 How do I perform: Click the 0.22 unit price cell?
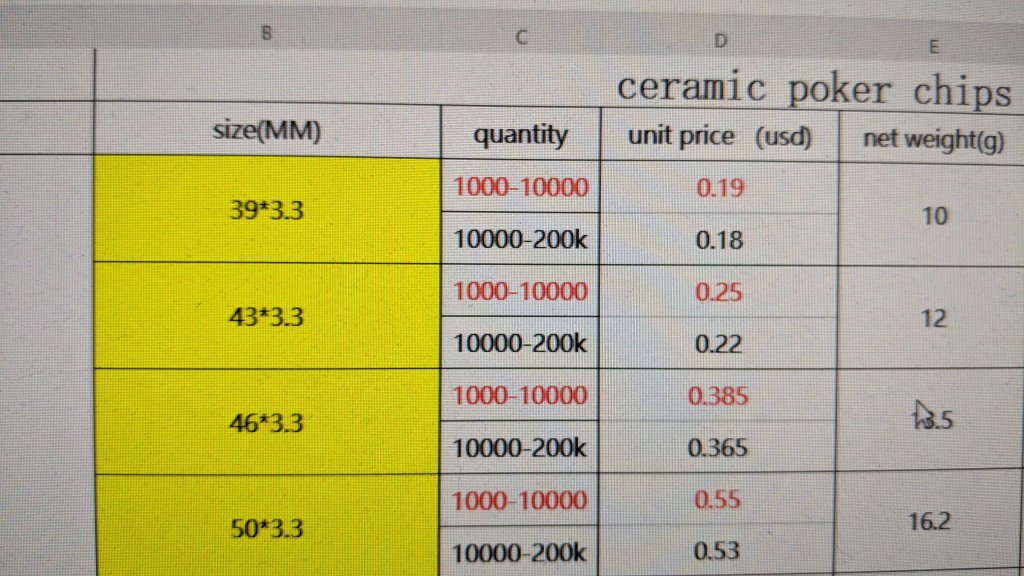pyautogui.click(x=719, y=344)
